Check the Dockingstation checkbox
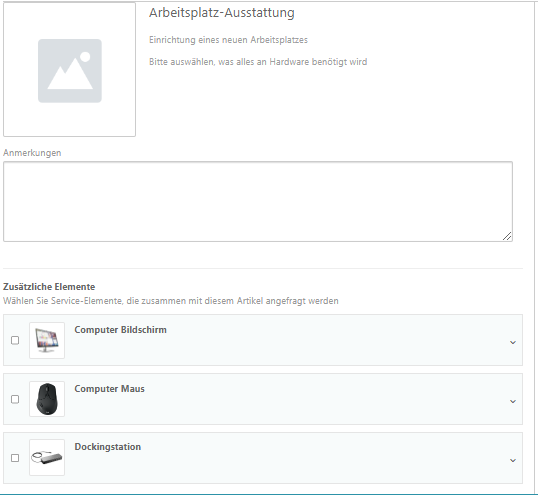538x496 pixels. (x=15, y=458)
